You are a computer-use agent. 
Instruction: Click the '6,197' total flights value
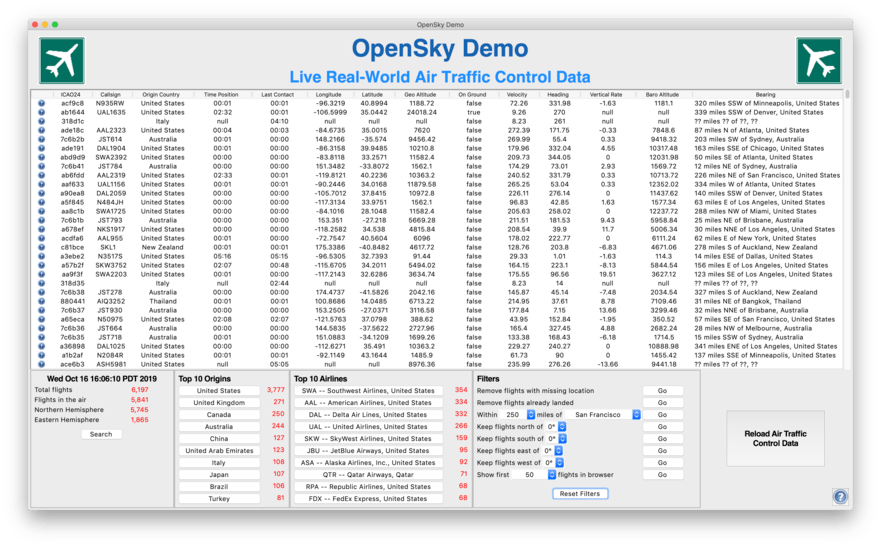click(x=140, y=390)
